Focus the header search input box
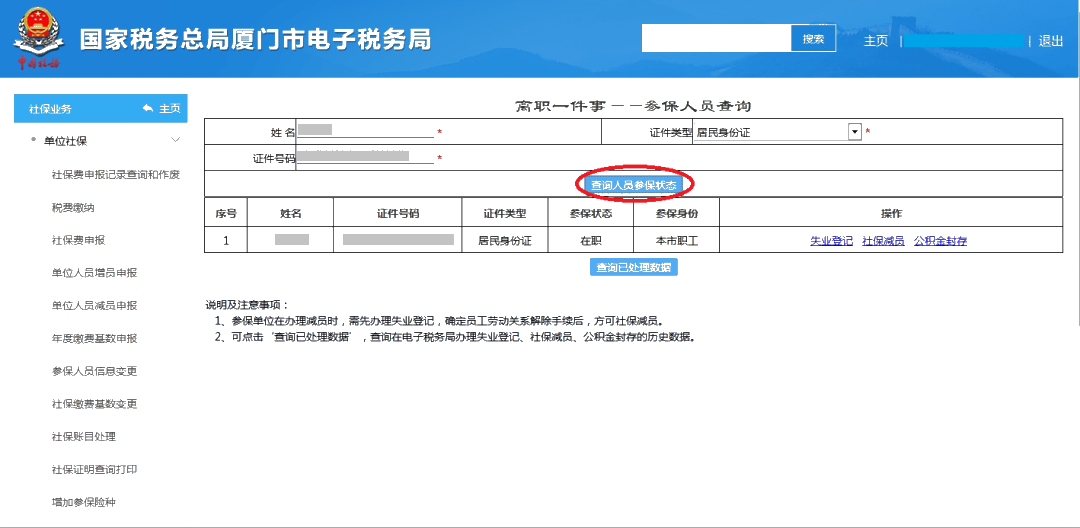 (x=716, y=39)
